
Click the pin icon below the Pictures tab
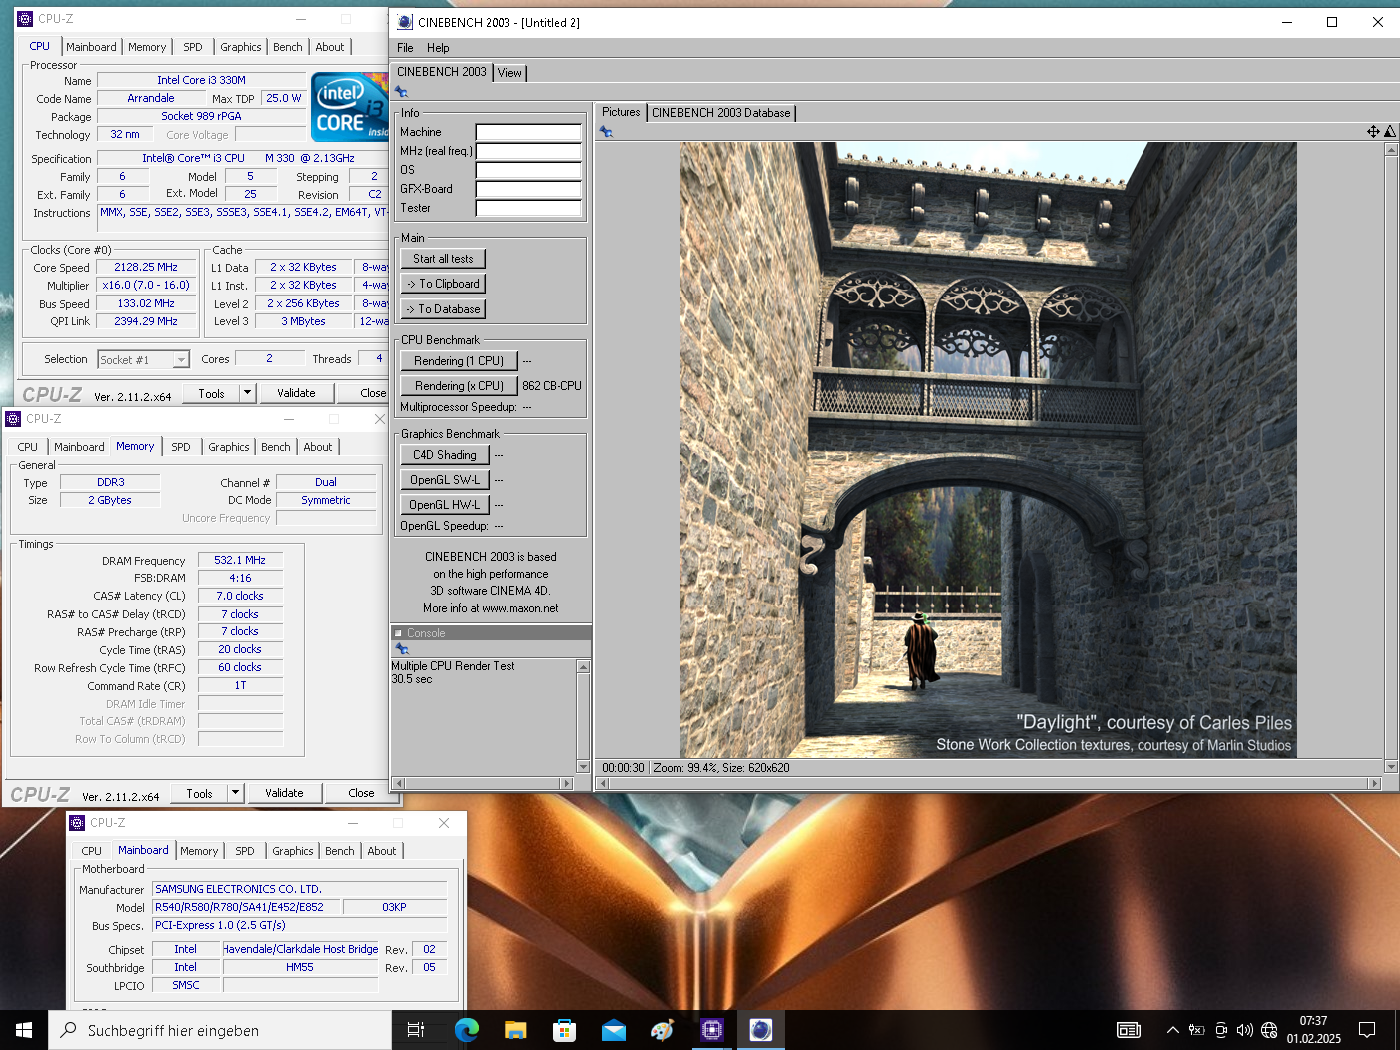click(606, 132)
